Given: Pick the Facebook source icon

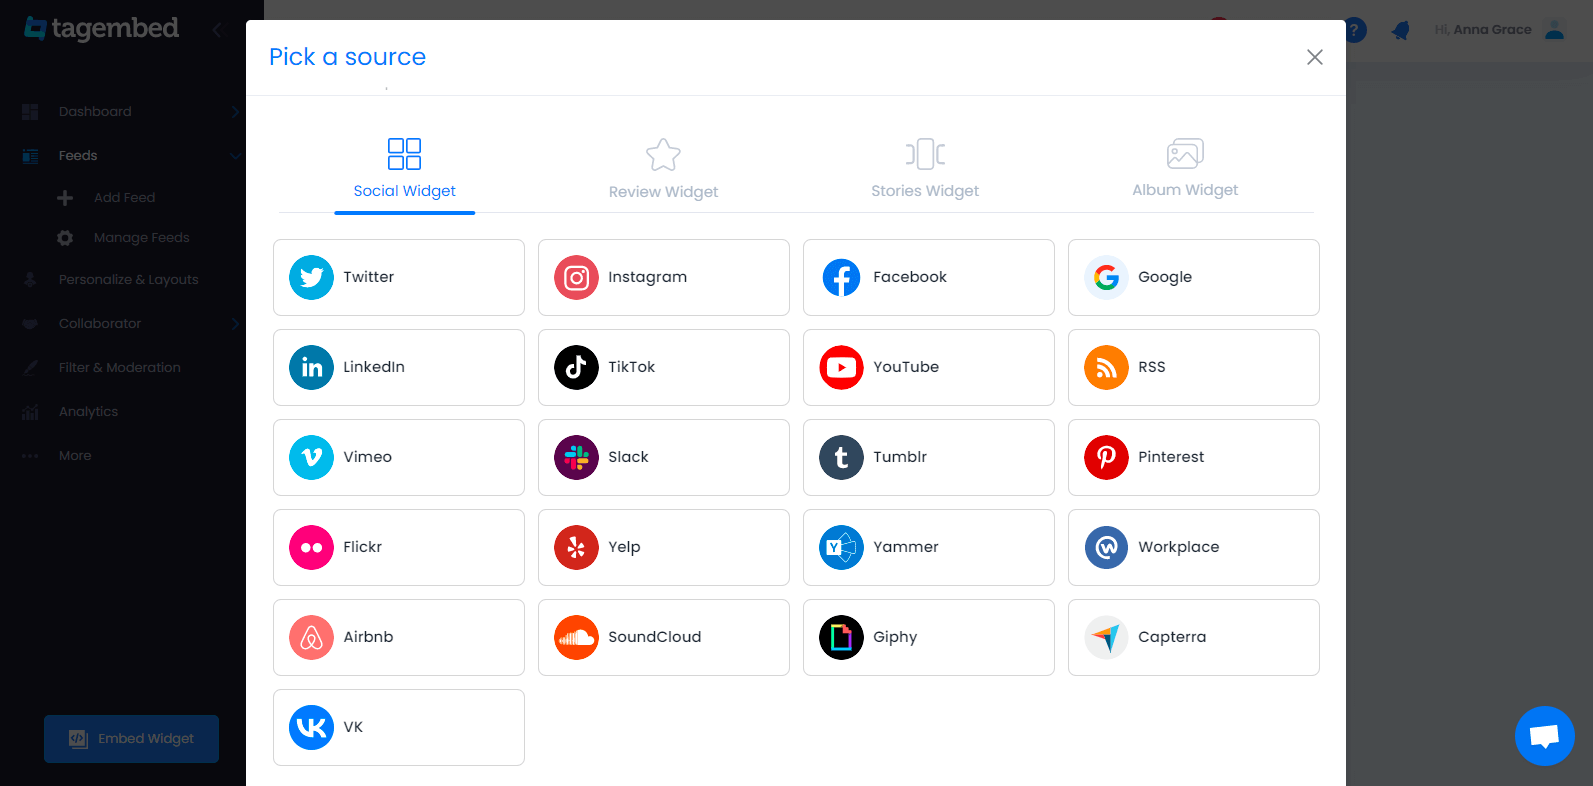Looking at the screenshot, I should click(841, 277).
